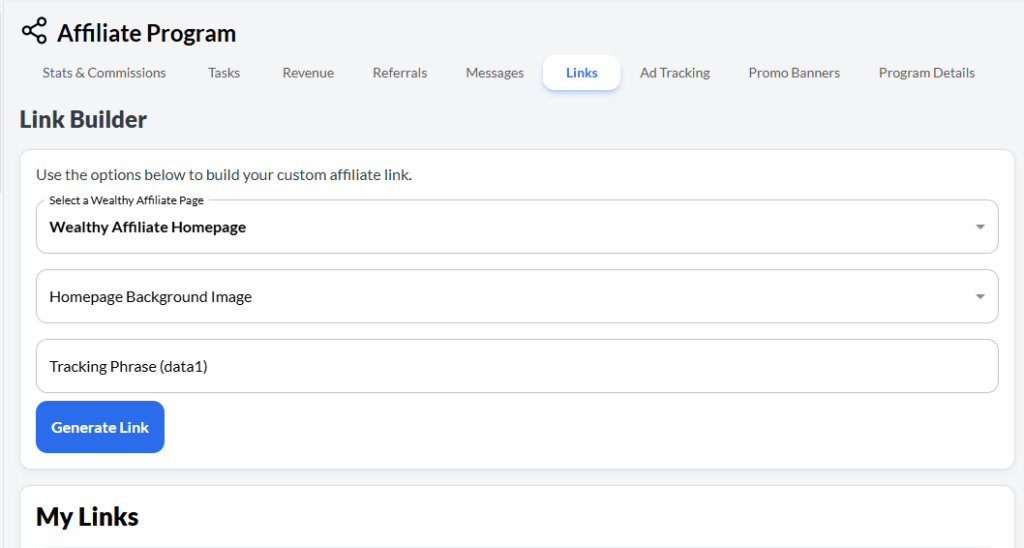Click the My Links heading
Screen dimensions: 1024x548
click(x=87, y=517)
